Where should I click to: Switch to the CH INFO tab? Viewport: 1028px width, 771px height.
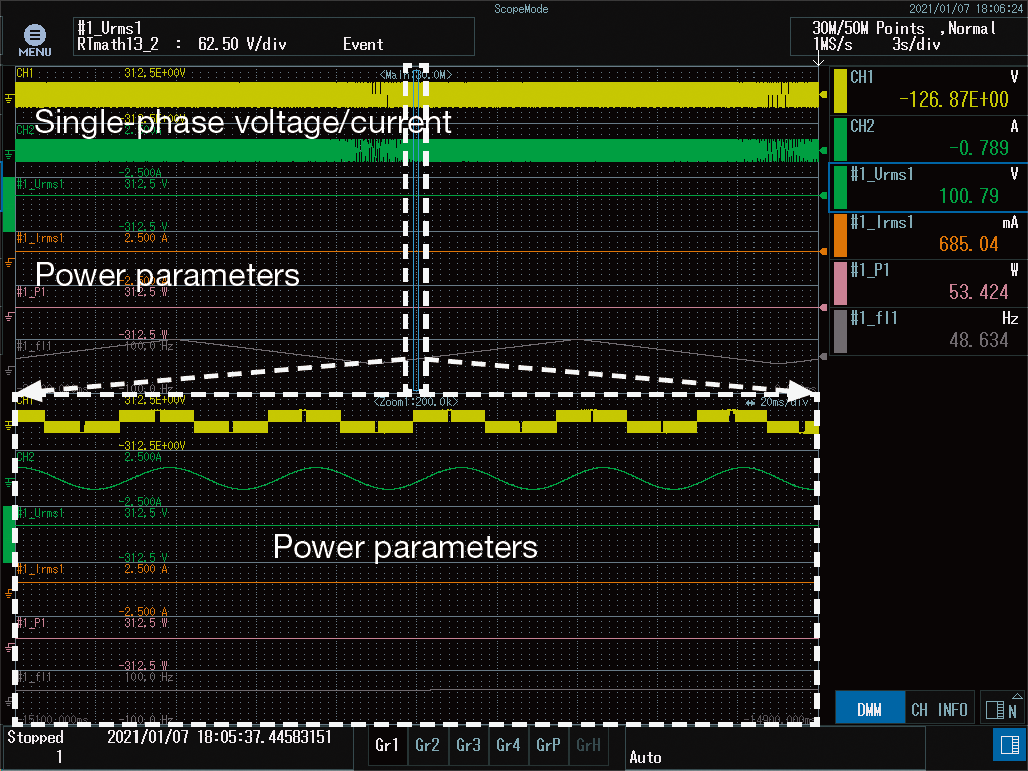pyautogui.click(x=939, y=709)
